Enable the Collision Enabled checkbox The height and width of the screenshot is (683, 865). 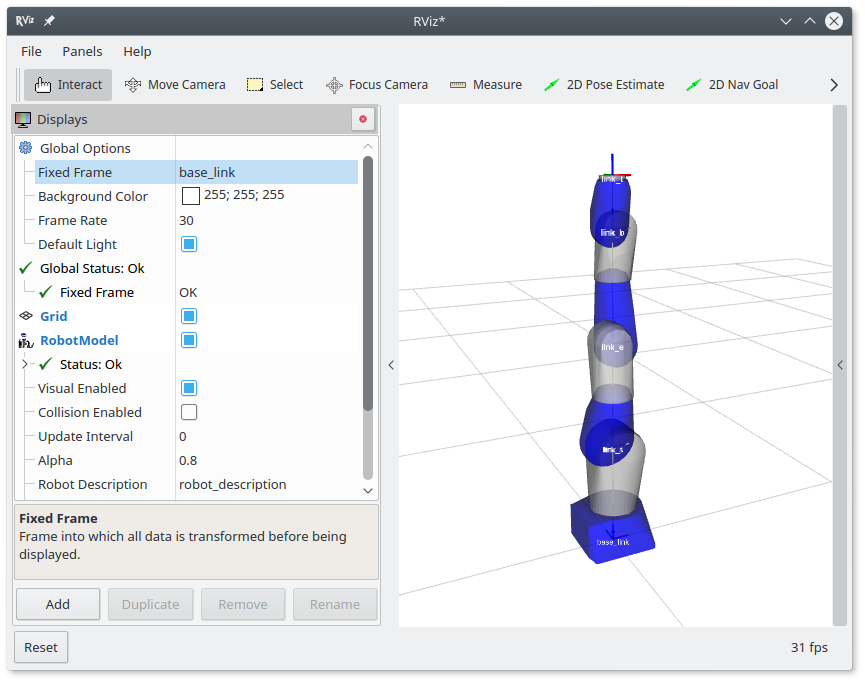click(x=189, y=412)
